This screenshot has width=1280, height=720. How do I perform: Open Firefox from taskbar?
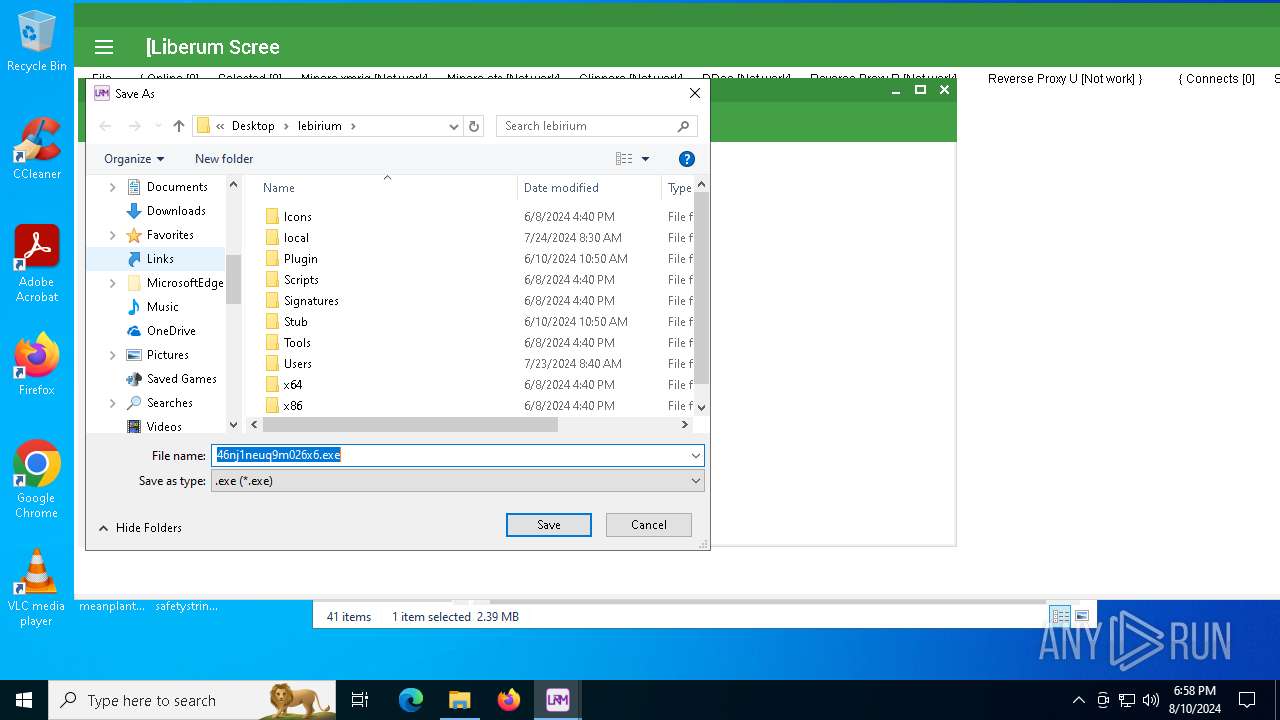point(509,700)
